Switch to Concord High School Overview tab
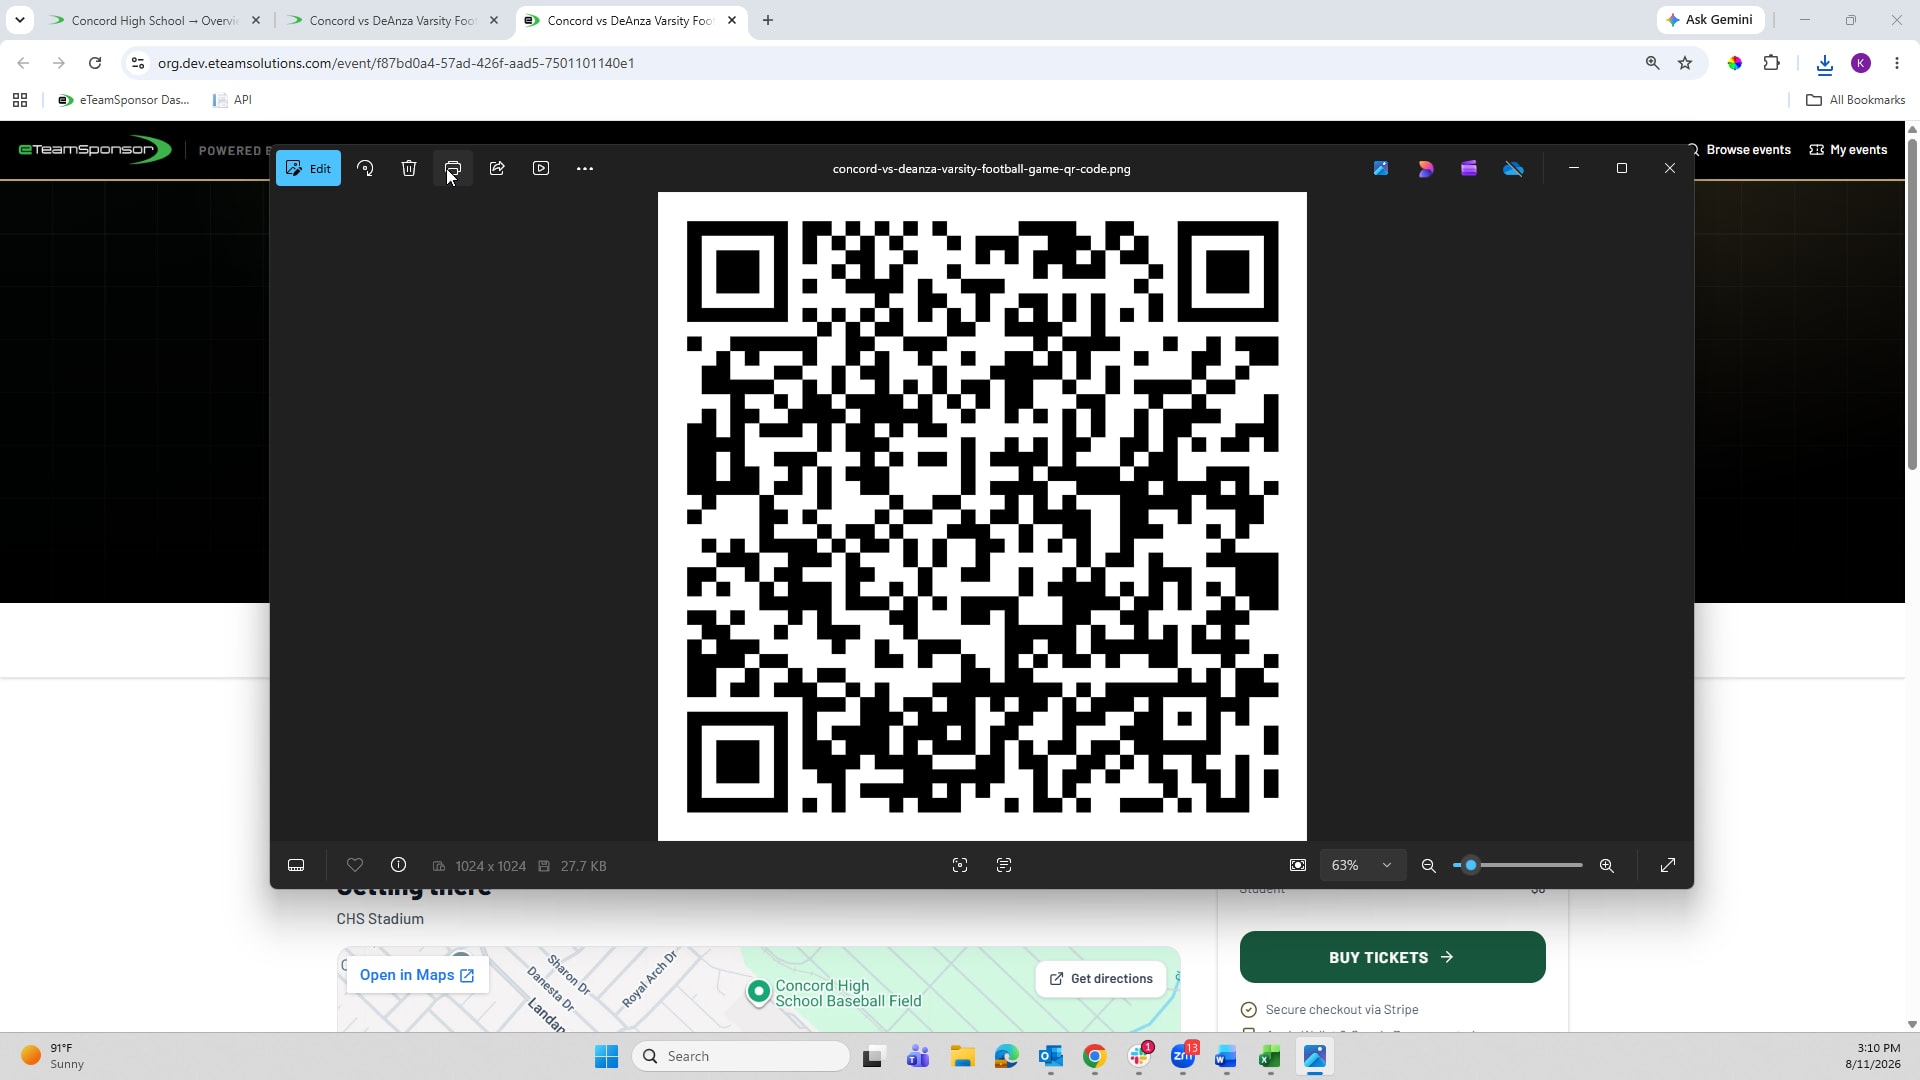The width and height of the screenshot is (1920, 1080). point(155,20)
